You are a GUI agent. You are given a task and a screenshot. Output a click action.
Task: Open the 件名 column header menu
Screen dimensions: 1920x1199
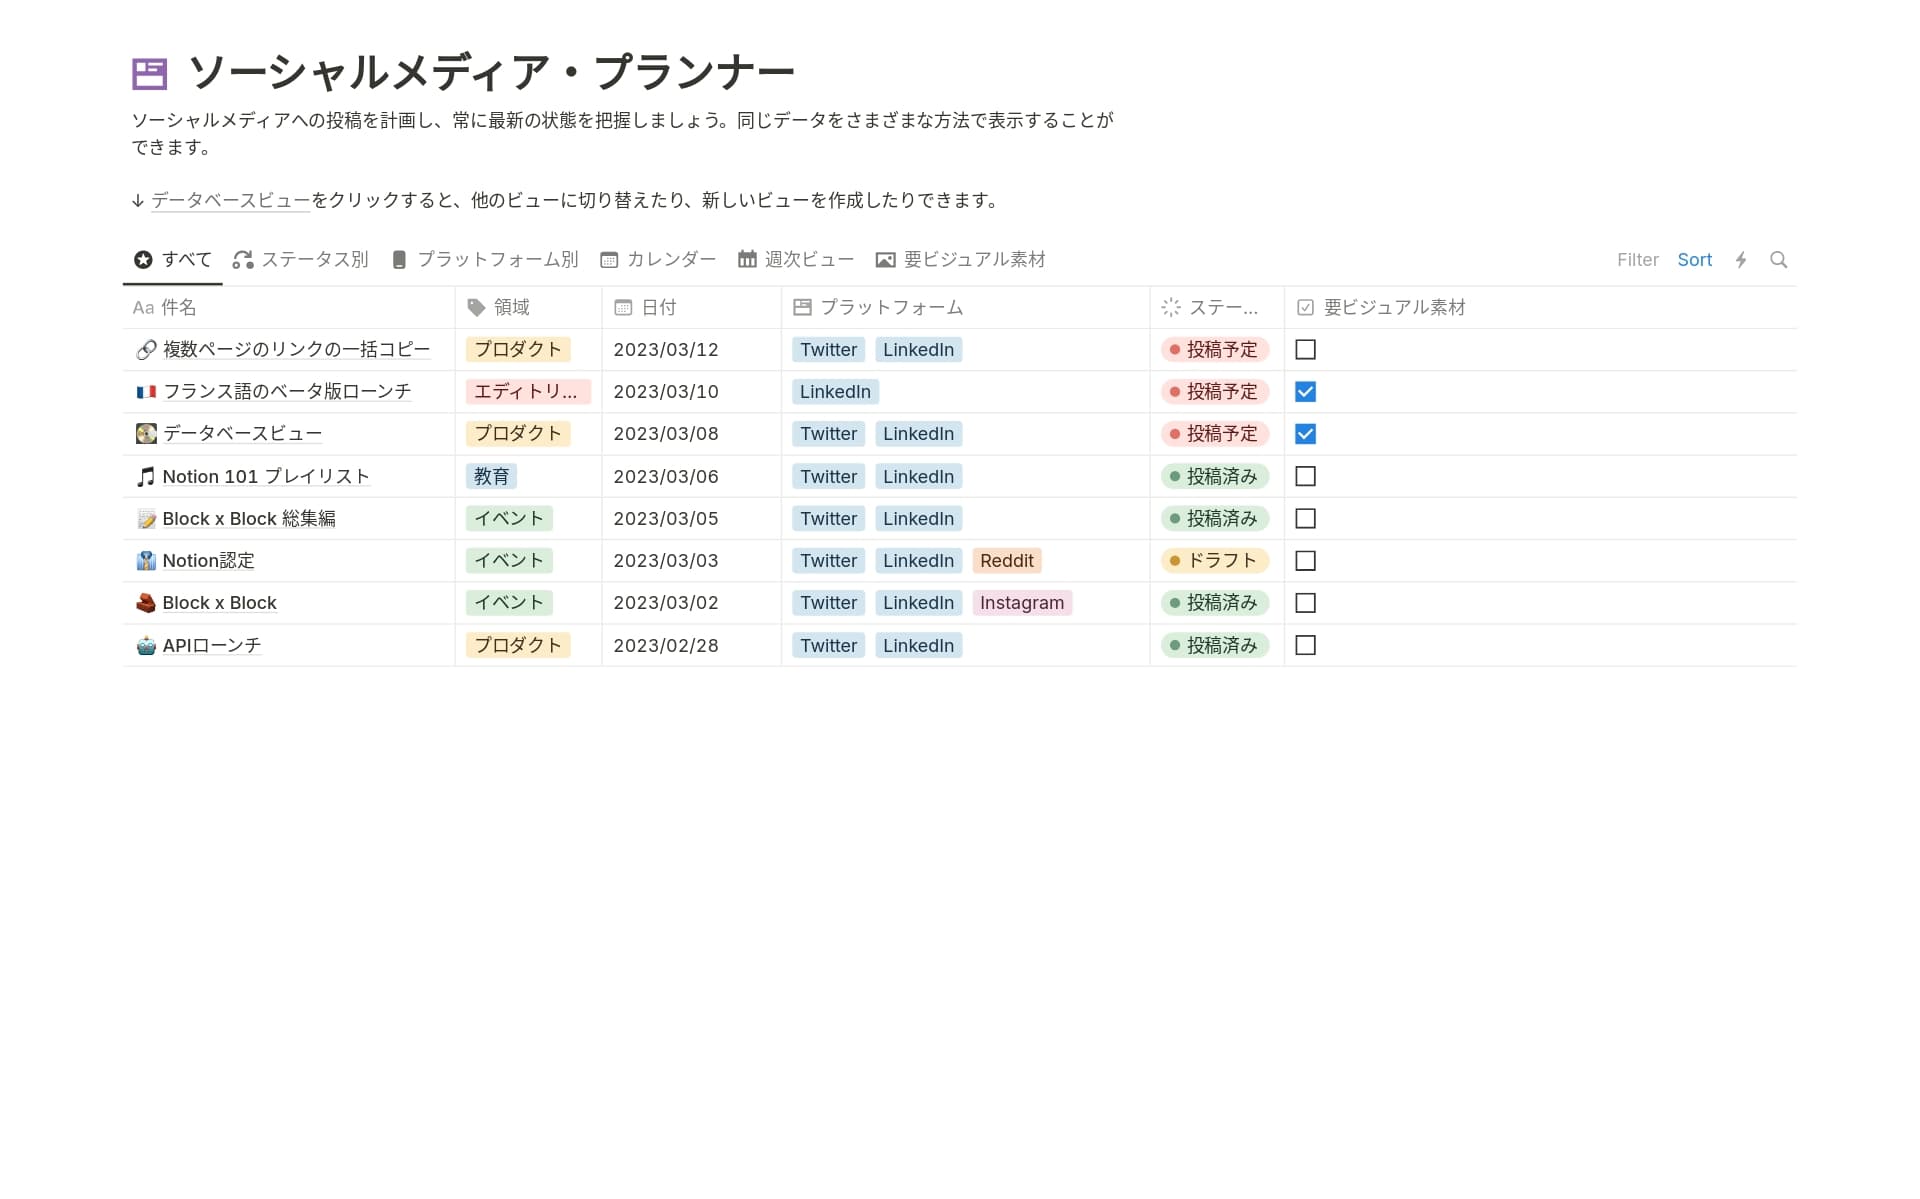pos(178,307)
